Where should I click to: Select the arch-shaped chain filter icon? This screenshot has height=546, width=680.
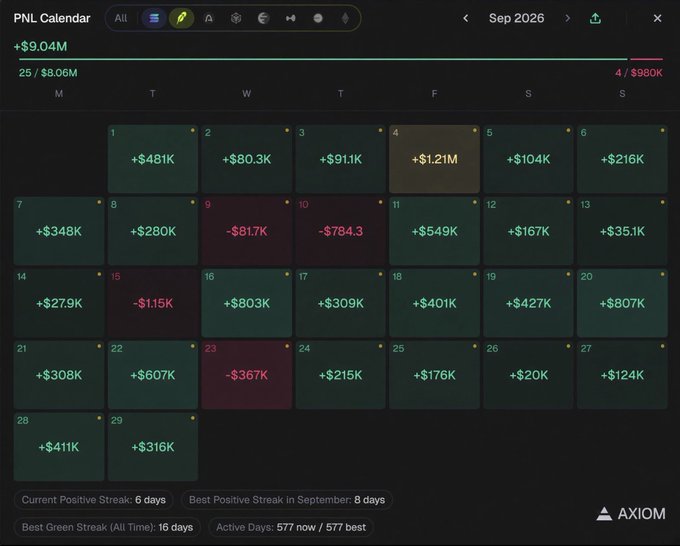209,18
